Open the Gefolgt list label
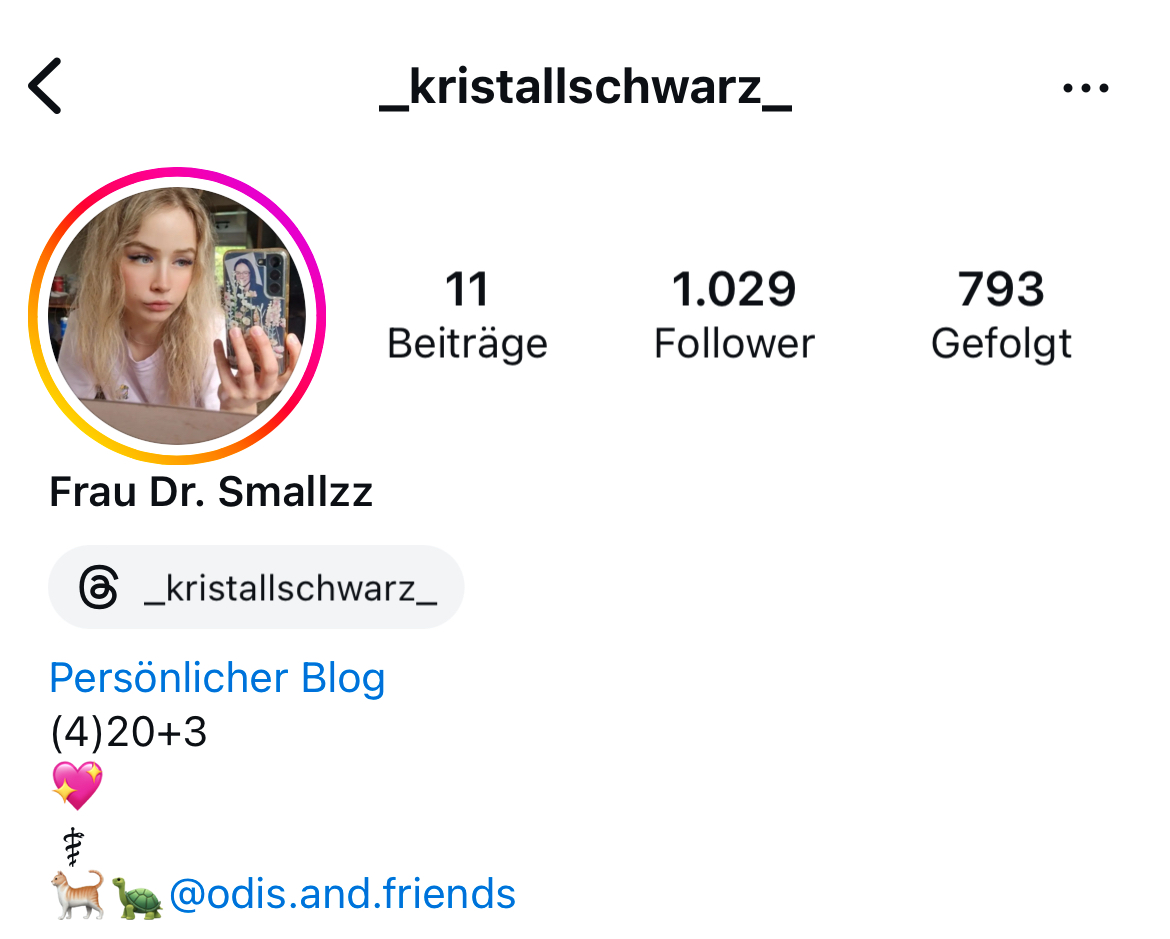This screenshot has height=939, width=1170. point(1001,345)
